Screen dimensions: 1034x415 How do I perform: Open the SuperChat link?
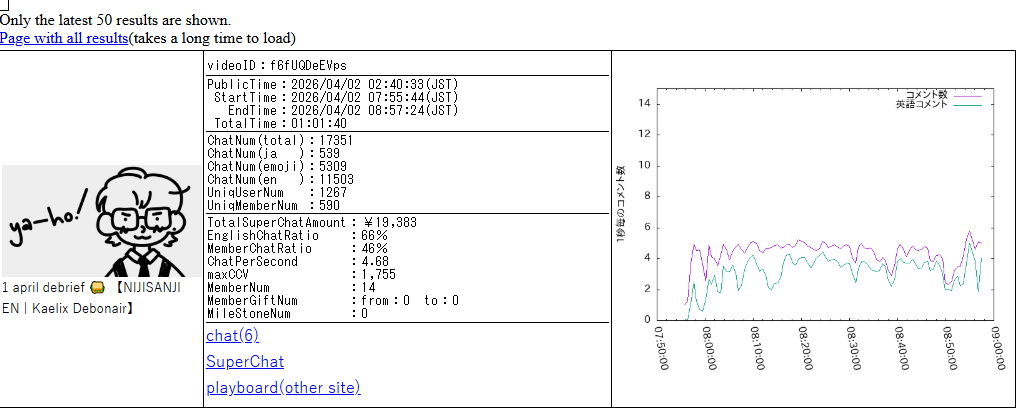(245, 362)
